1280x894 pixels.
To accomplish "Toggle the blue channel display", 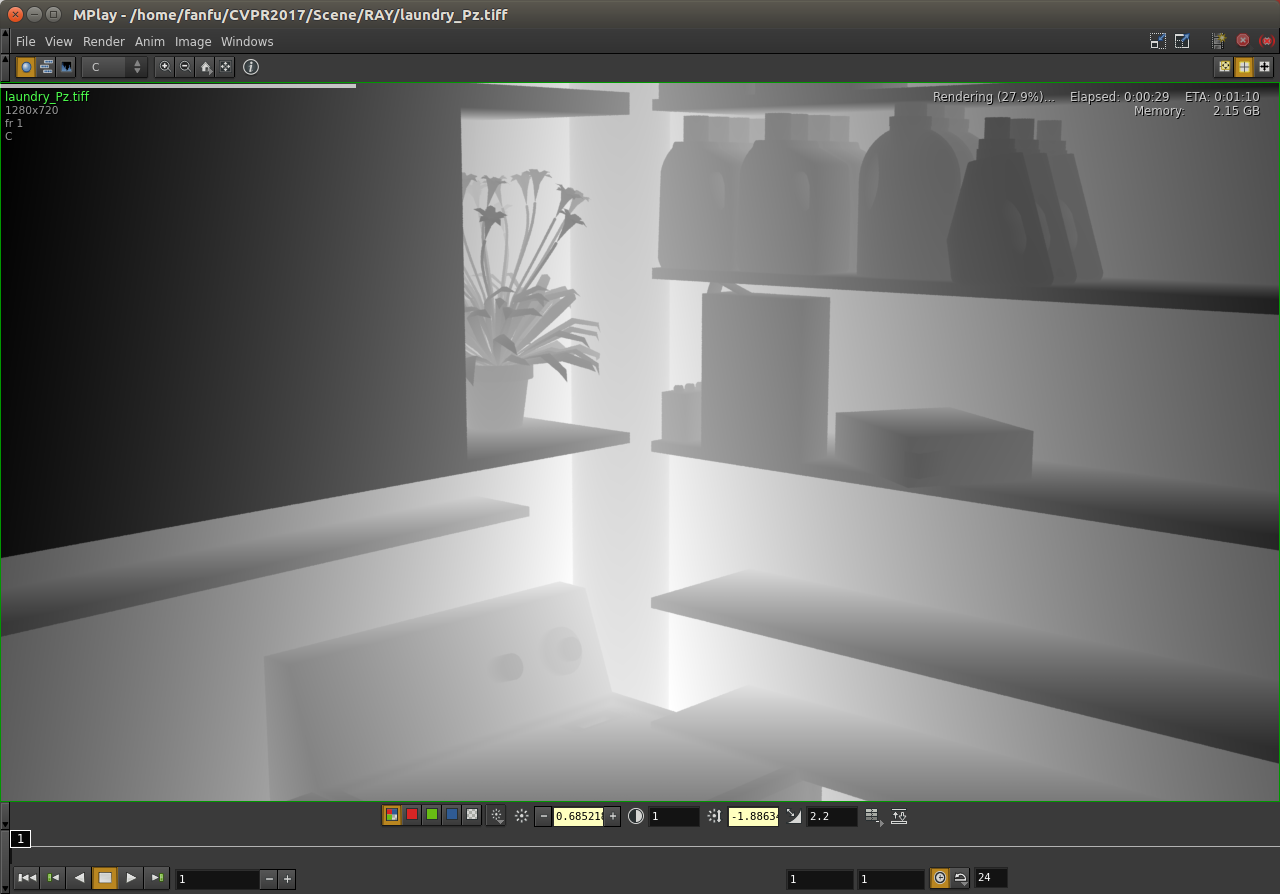I will pos(452,816).
